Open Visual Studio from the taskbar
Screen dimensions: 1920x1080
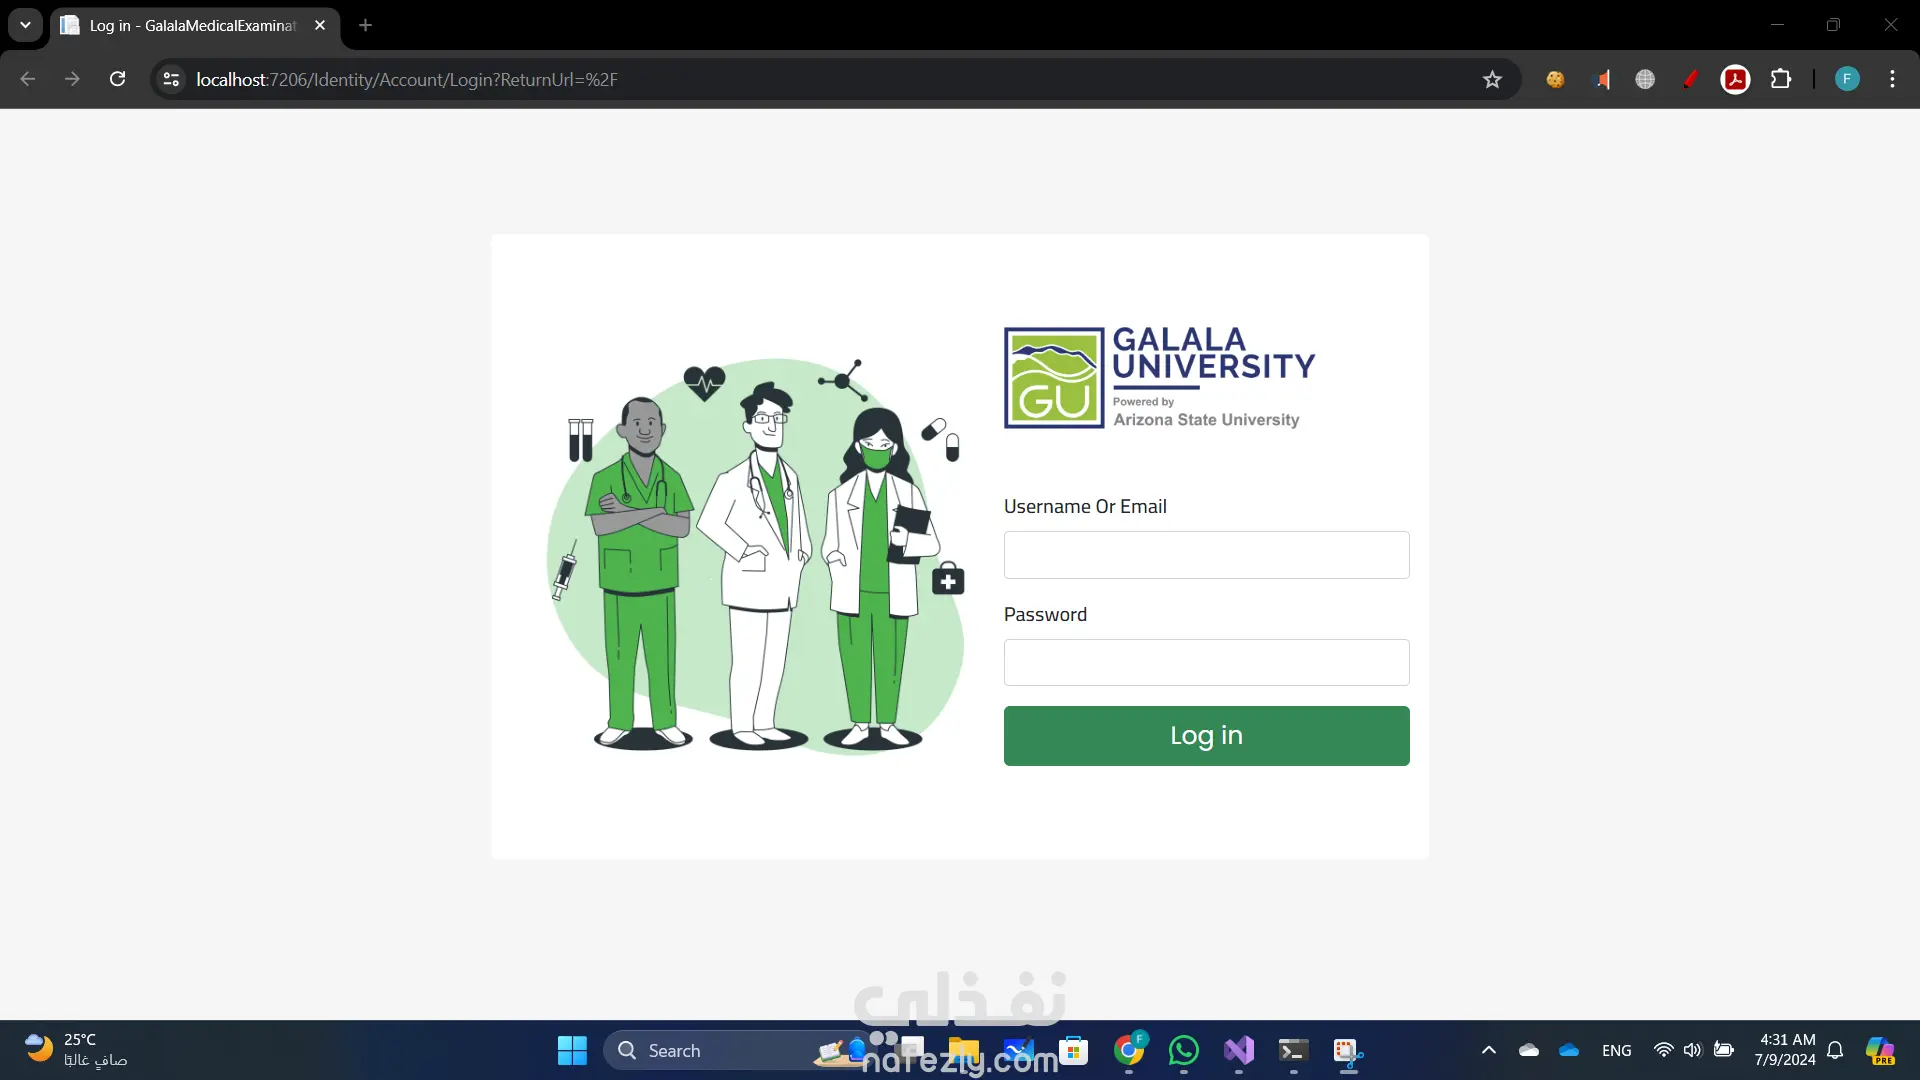[x=1238, y=1050]
